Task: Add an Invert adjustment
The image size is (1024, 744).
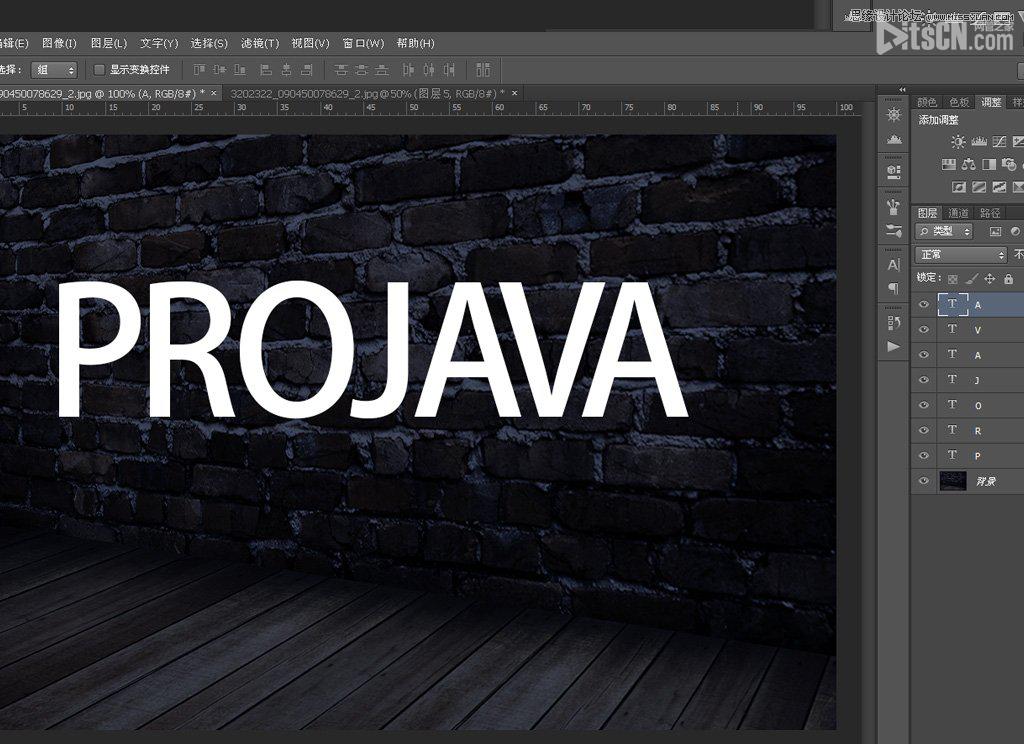Action: 959,187
